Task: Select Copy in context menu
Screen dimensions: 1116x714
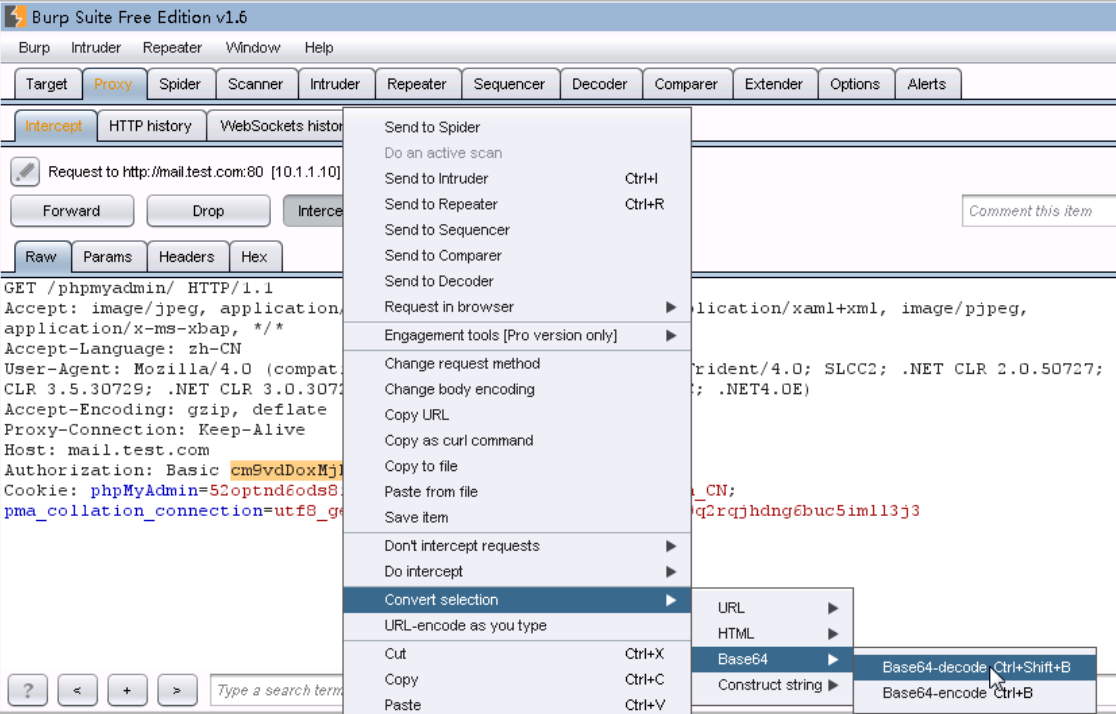Action: pos(517,680)
